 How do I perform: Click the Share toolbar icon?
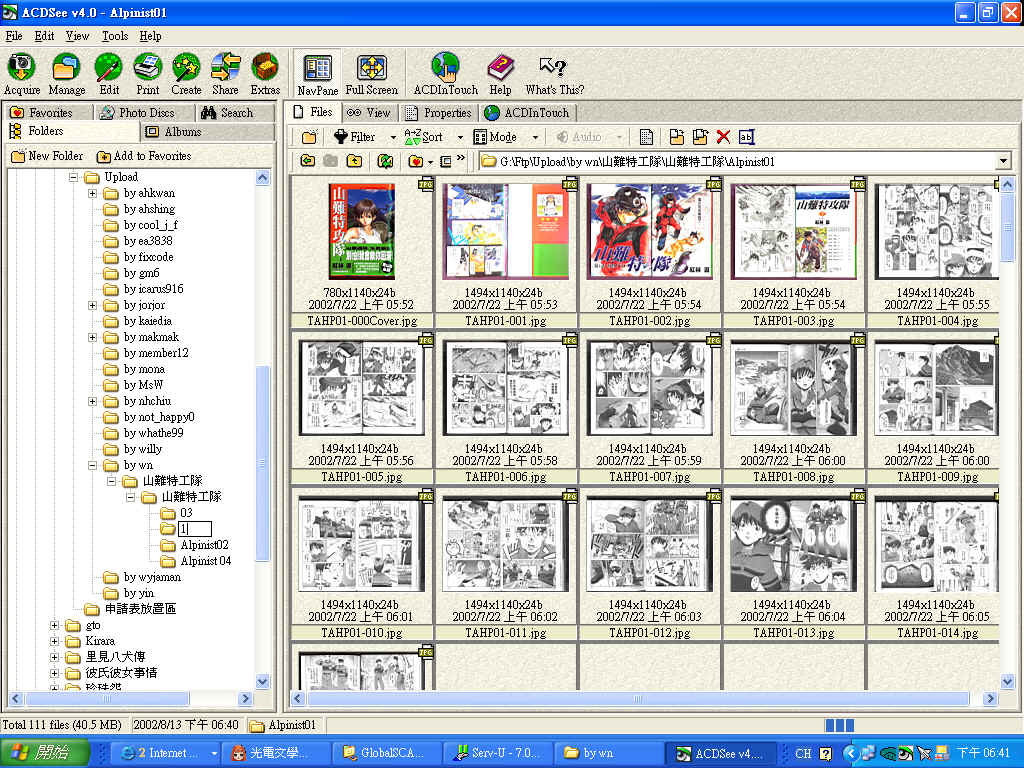(x=225, y=69)
